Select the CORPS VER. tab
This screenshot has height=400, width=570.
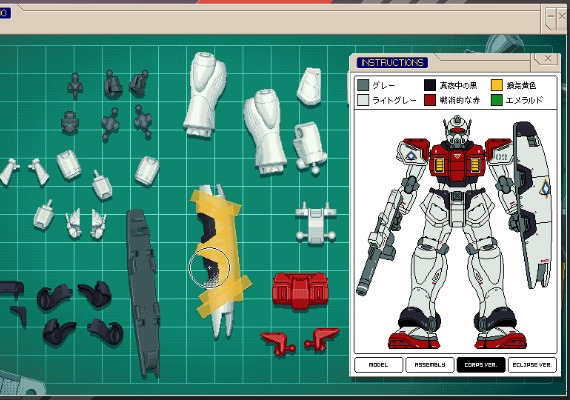click(481, 365)
